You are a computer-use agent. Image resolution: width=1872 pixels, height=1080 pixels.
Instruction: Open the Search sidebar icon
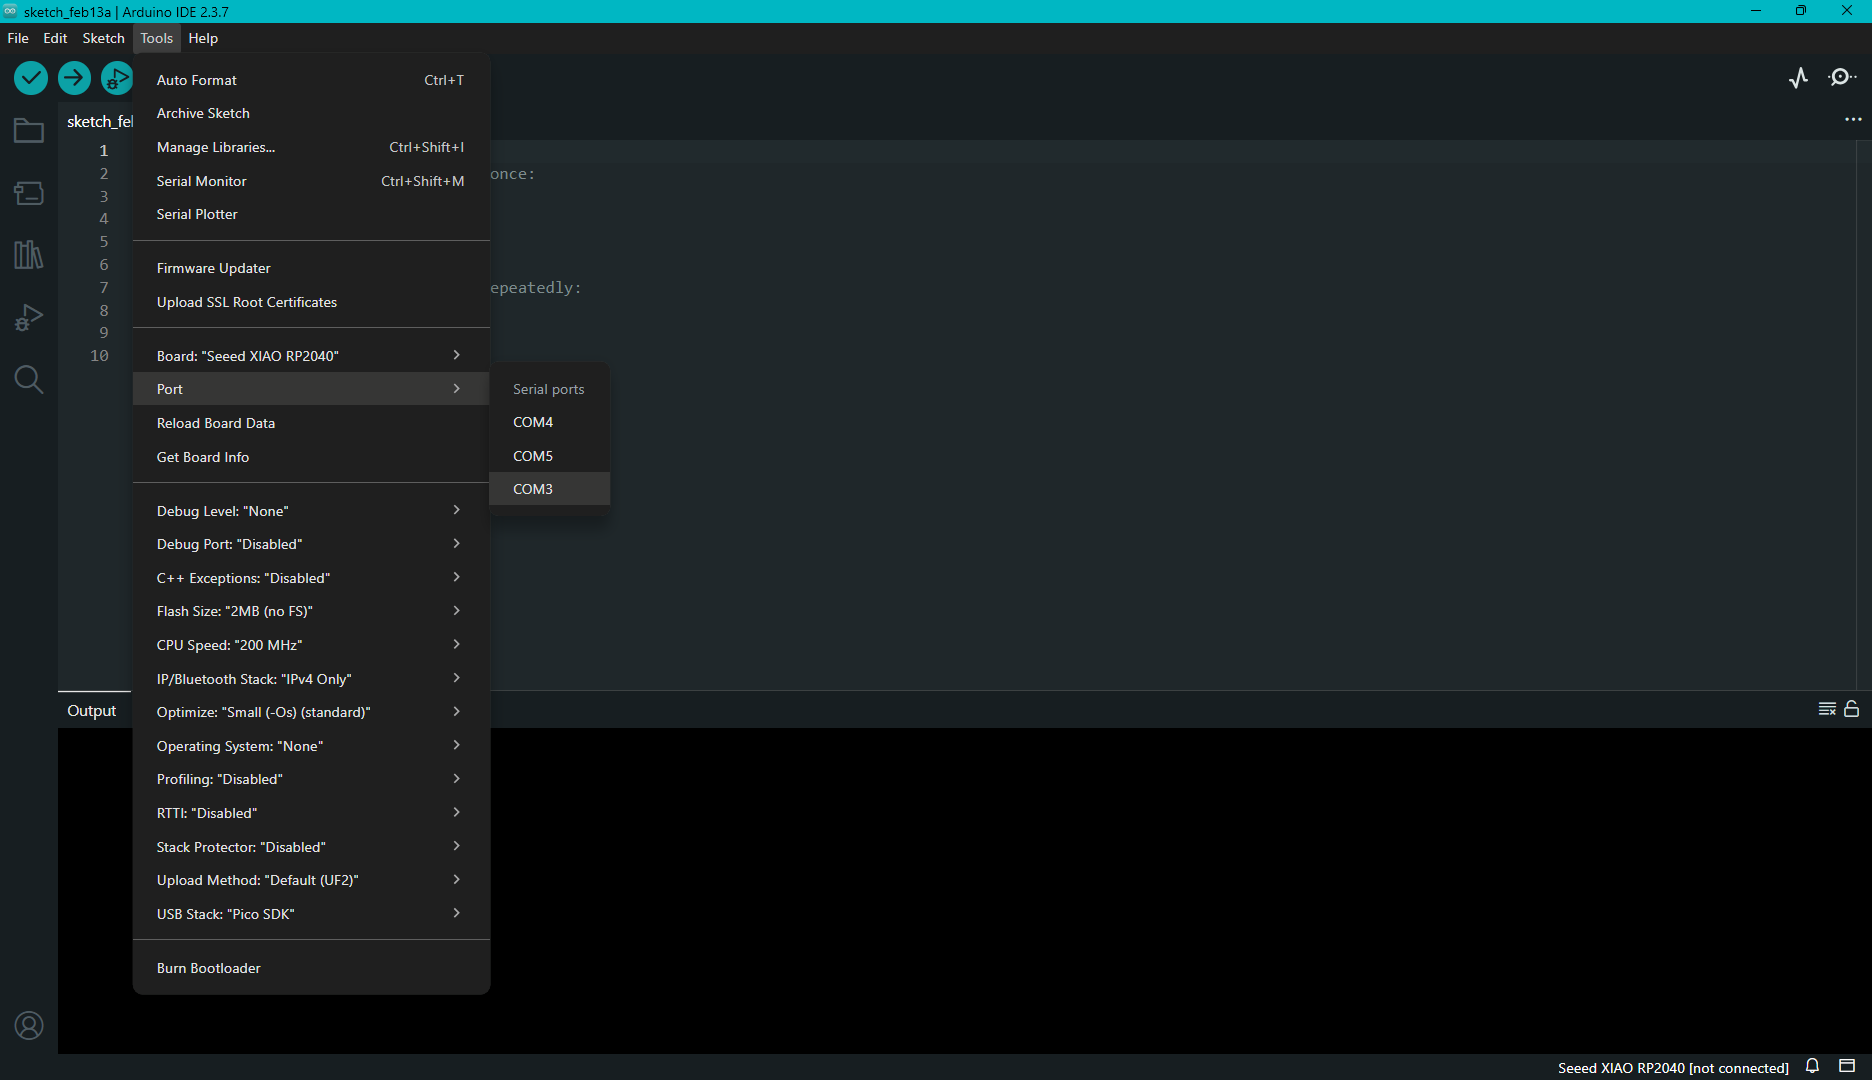pos(29,380)
